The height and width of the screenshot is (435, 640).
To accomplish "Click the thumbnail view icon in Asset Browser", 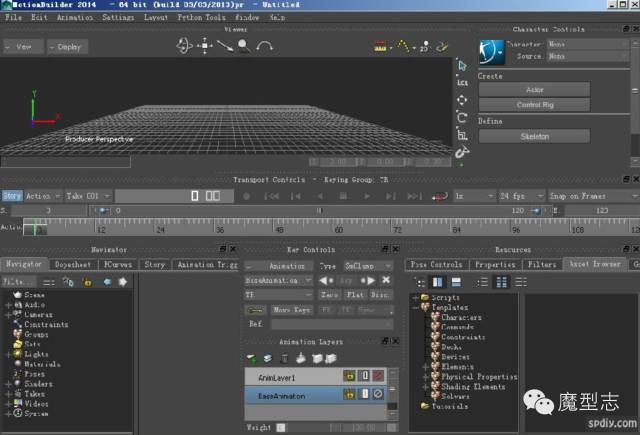I will click(x=502, y=282).
